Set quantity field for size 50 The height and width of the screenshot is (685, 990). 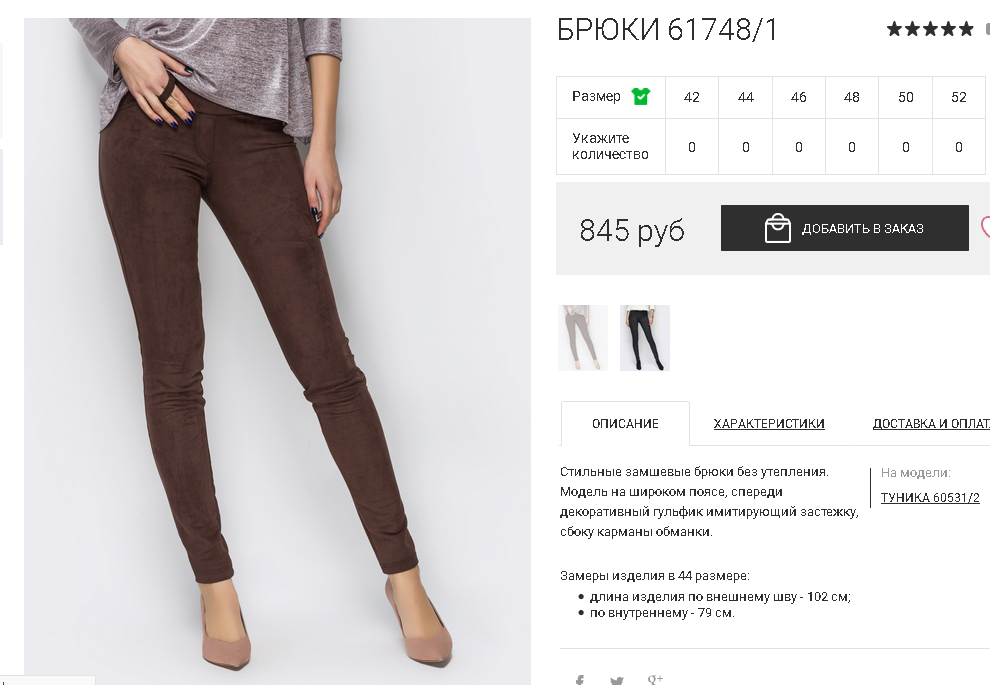click(x=905, y=147)
